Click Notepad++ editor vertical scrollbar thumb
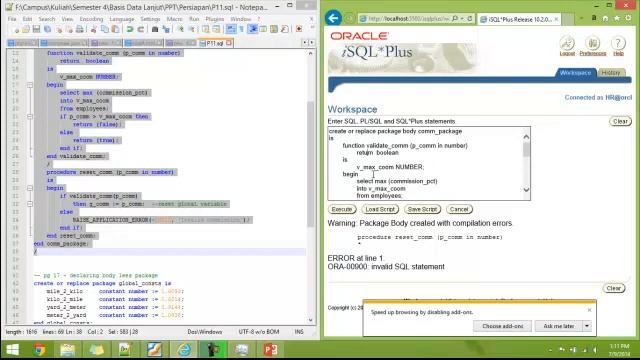The image size is (640, 360). (311, 163)
